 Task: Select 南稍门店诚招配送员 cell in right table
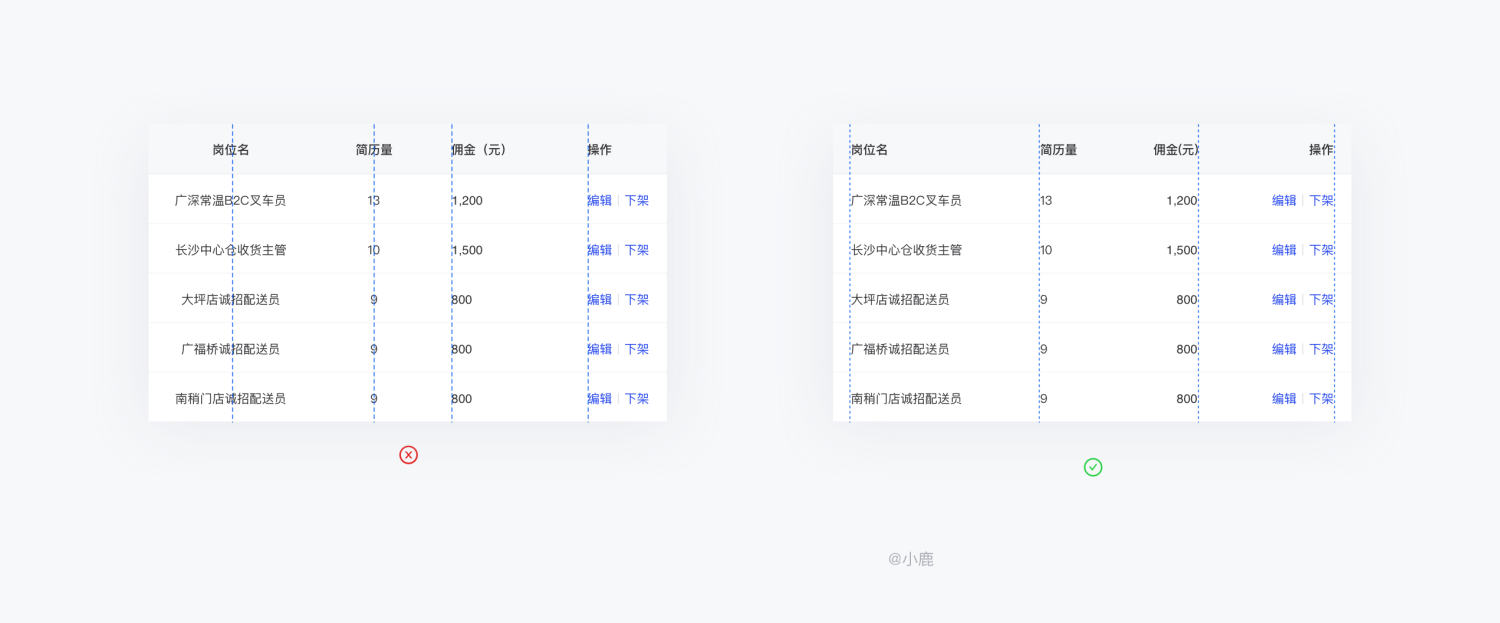906,398
